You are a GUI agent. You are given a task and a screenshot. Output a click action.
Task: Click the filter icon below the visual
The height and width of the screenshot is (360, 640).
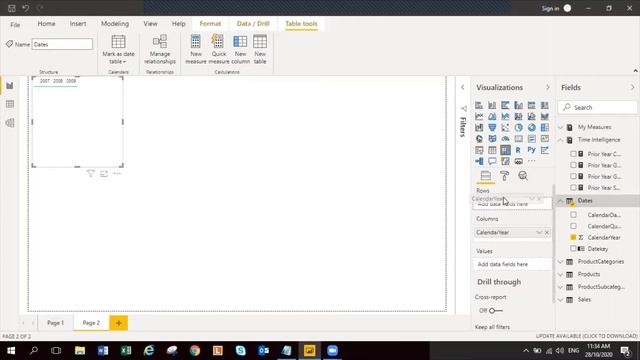click(x=91, y=174)
